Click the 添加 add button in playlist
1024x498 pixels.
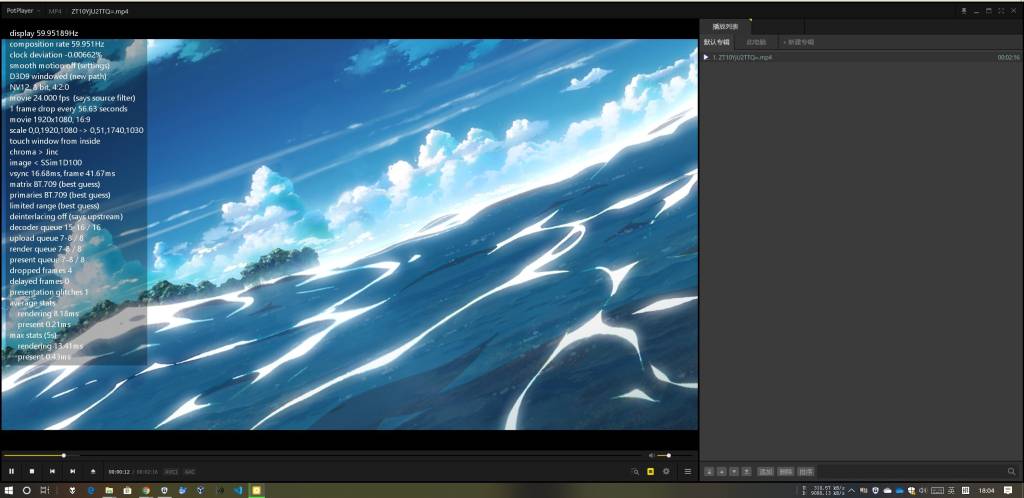pyautogui.click(x=765, y=471)
